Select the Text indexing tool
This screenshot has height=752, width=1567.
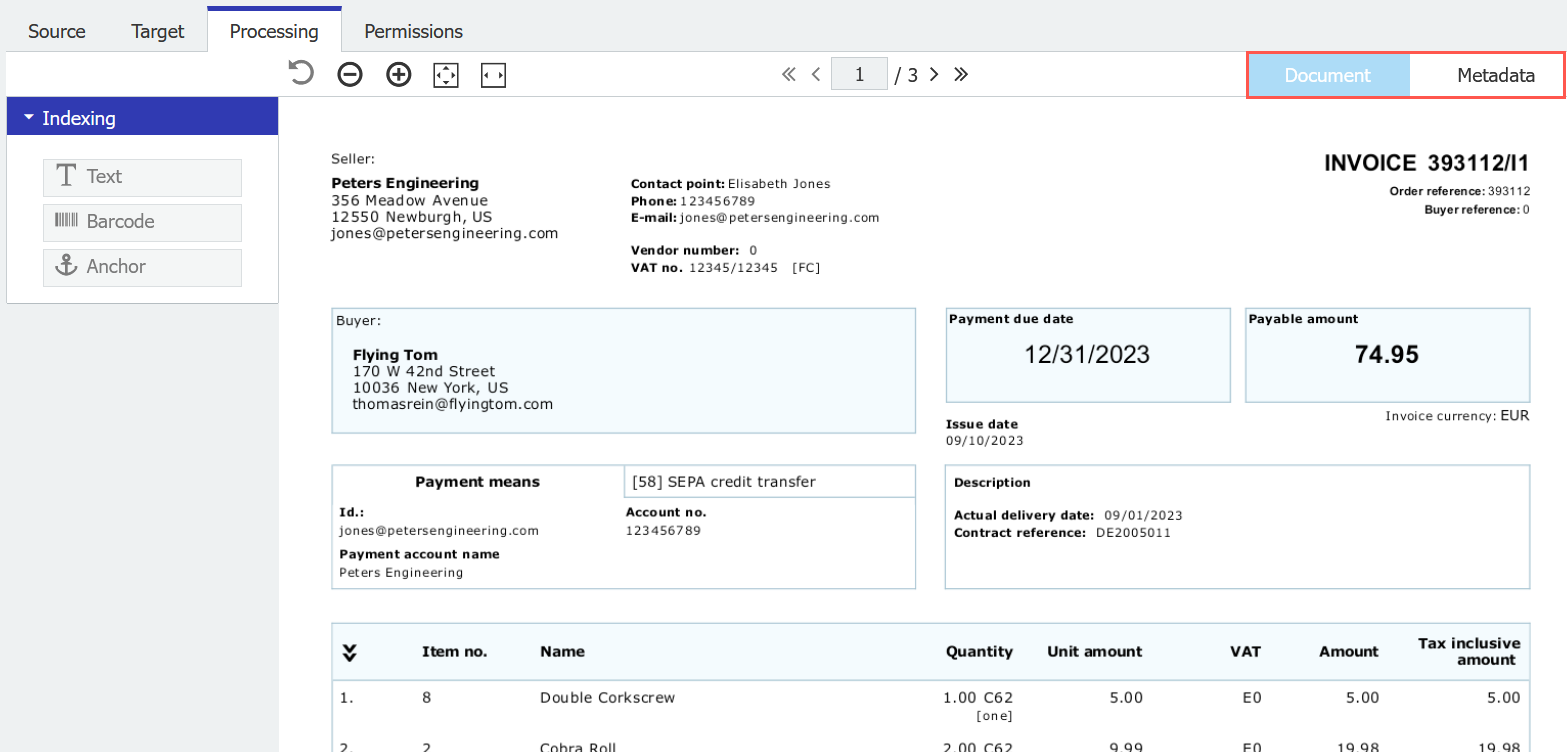(x=141, y=176)
